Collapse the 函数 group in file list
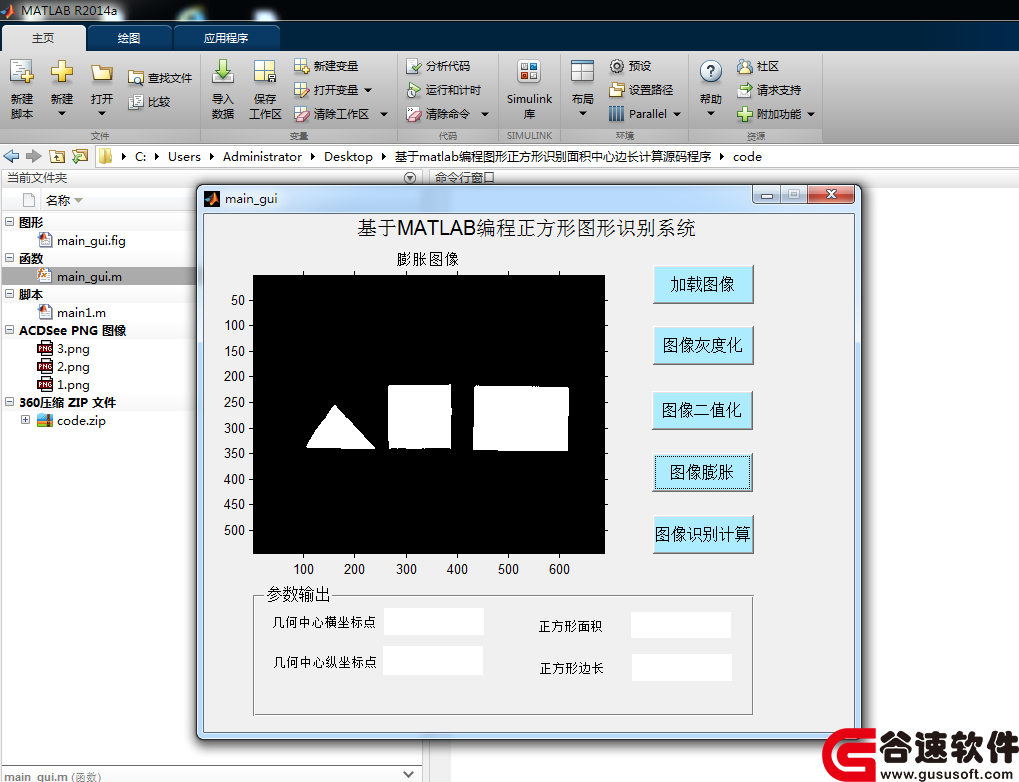Viewport: 1019px width, 782px height. 9,257
